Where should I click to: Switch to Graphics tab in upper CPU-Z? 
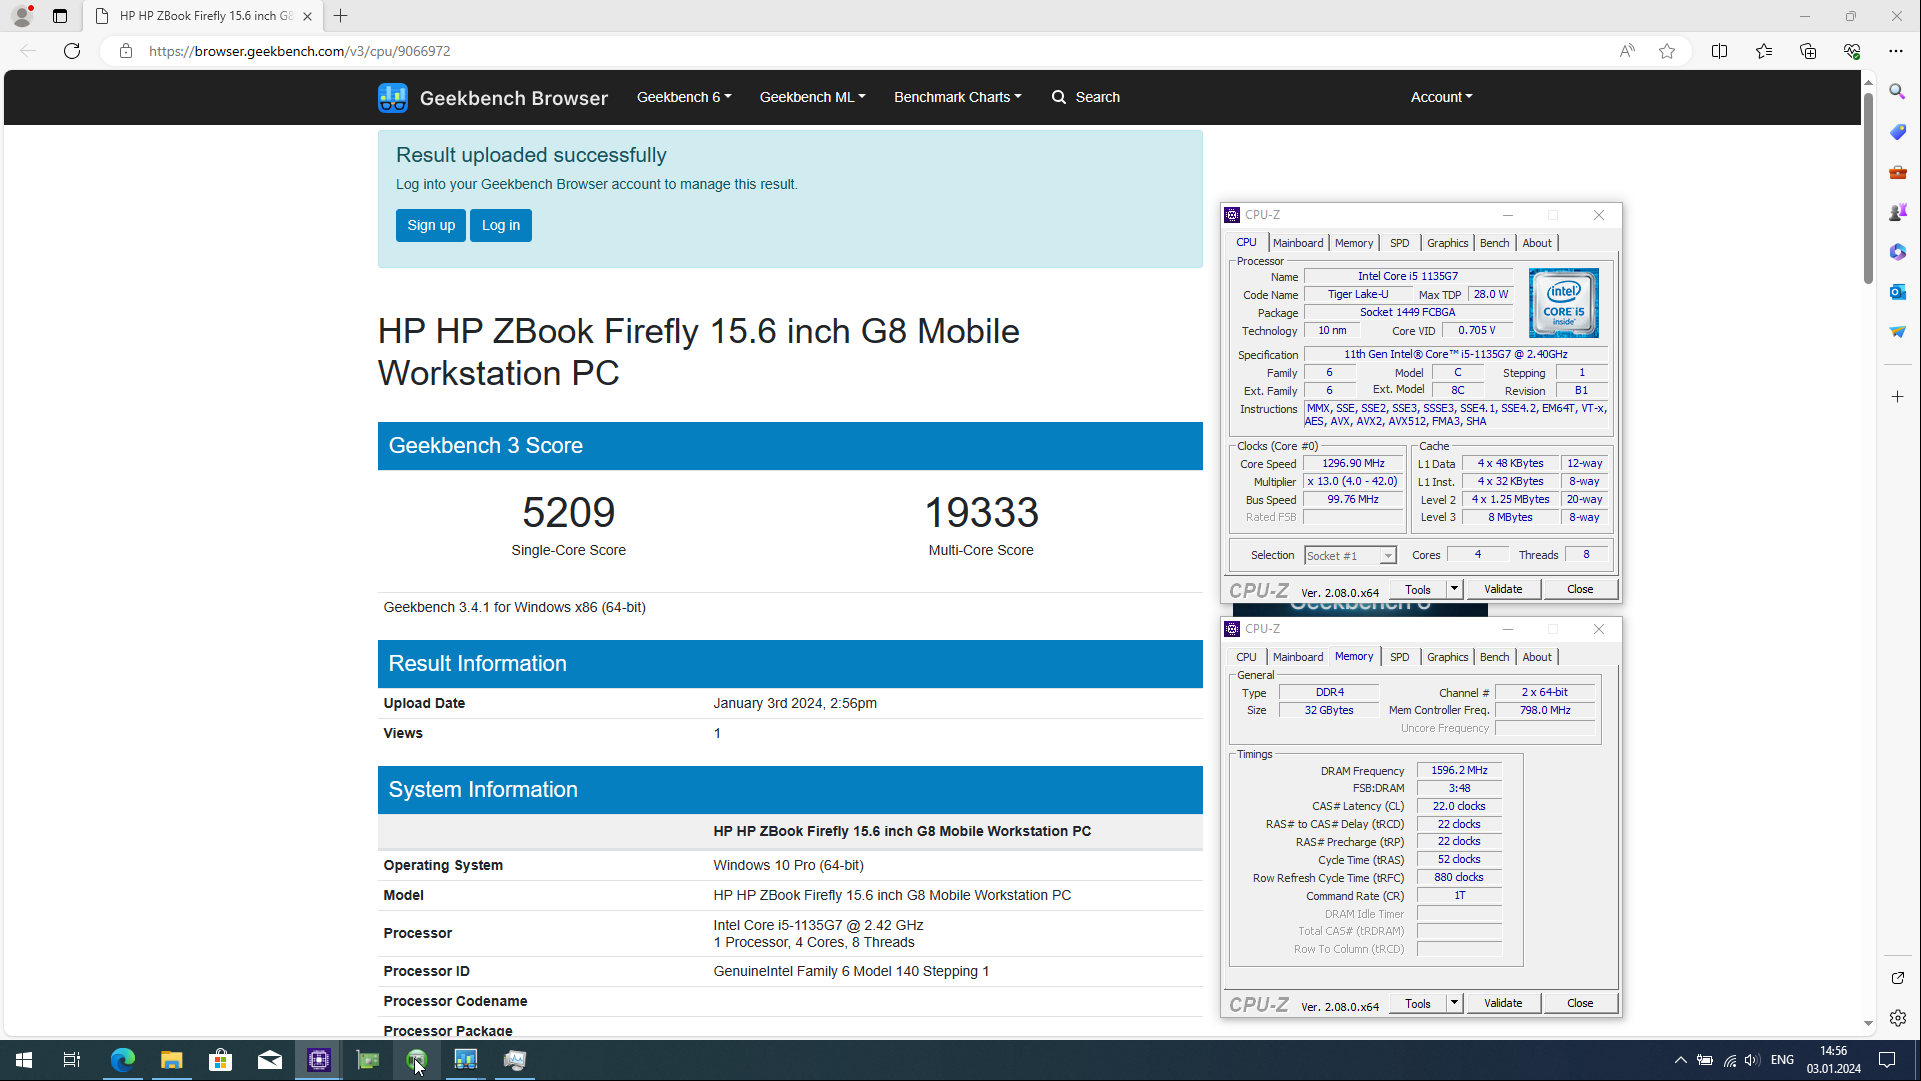tap(1447, 243)
